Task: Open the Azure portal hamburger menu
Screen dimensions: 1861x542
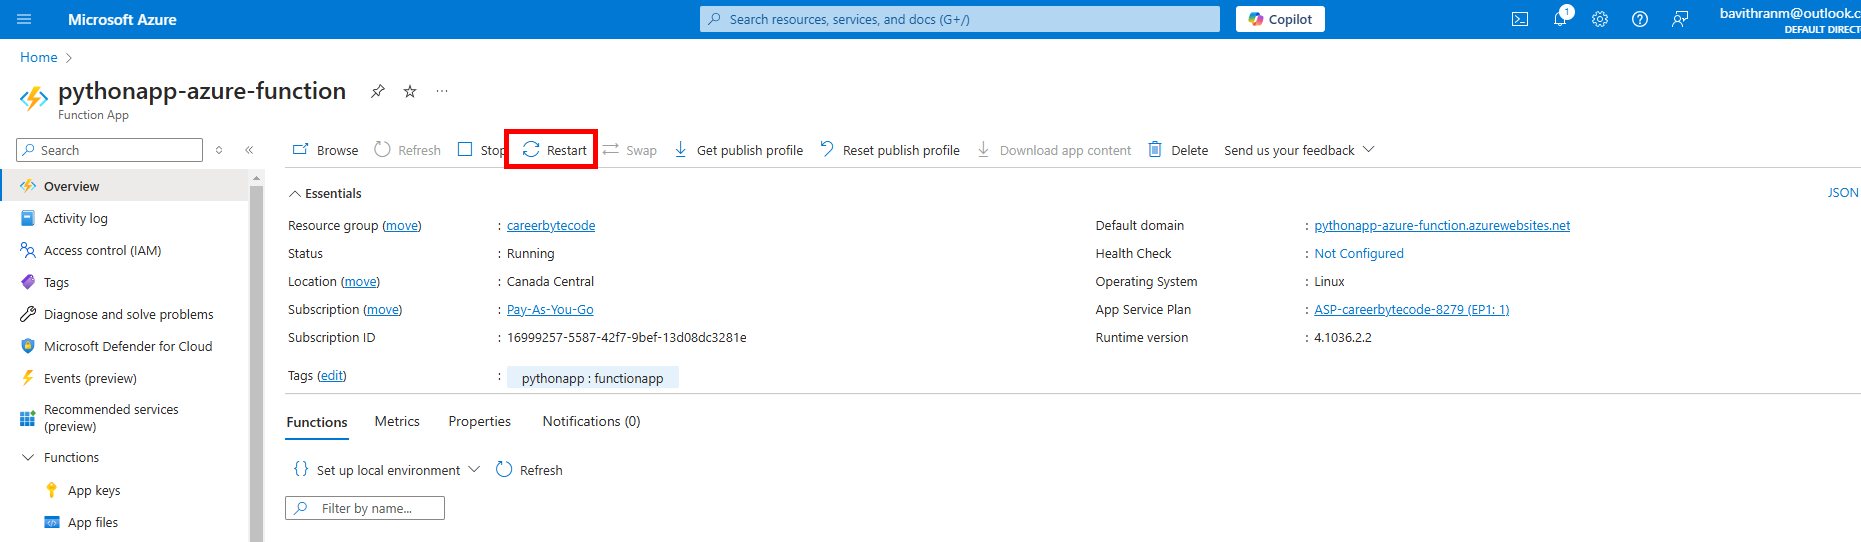Action: [24, 19]
